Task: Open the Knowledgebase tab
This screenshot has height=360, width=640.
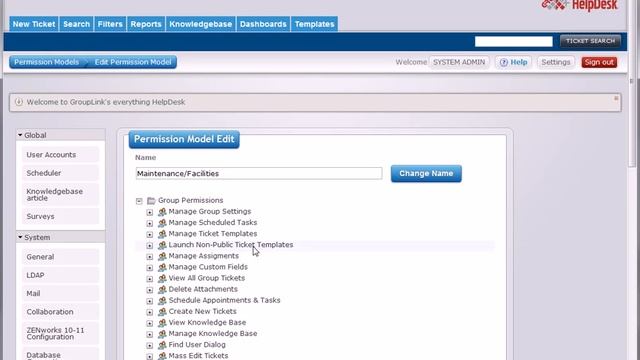Action: (201, 24)
